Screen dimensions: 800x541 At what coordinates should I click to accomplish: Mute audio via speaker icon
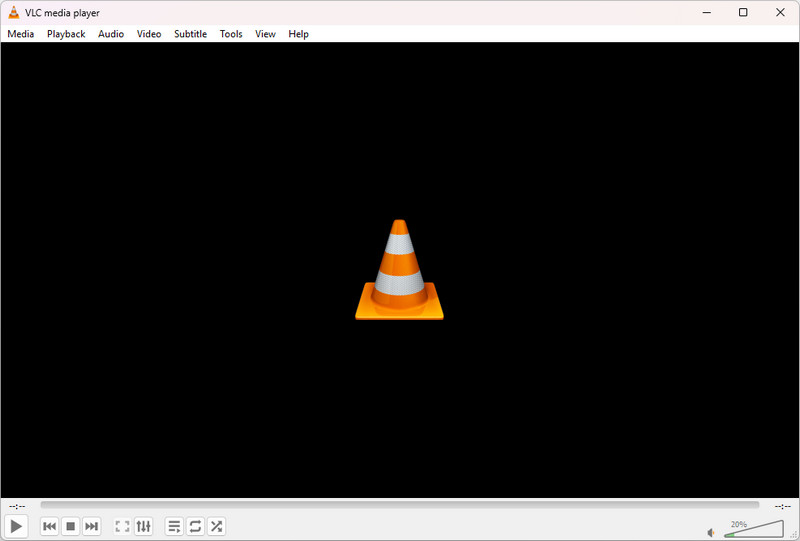tap(711, 533)
